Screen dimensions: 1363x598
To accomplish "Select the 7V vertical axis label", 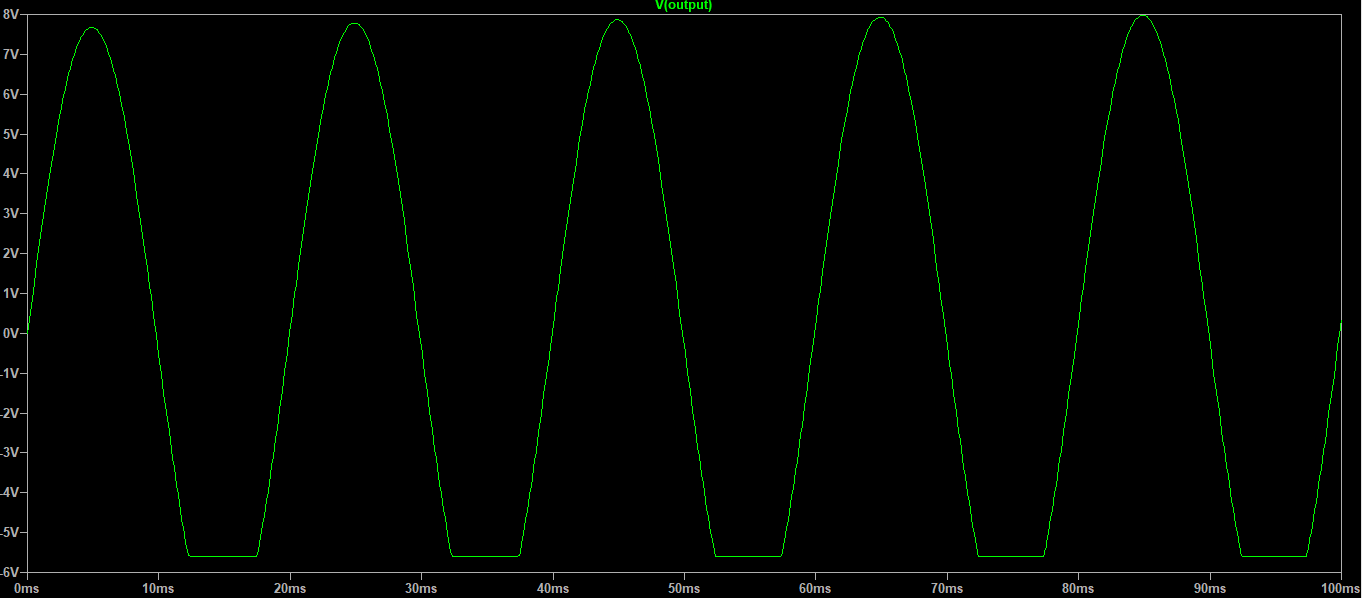I will pos(11,54).
